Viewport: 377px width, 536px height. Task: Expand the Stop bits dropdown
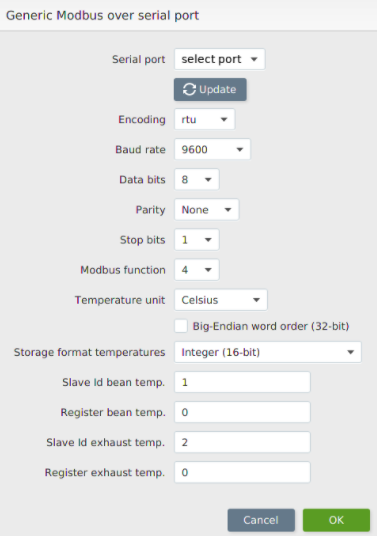click(x=197, y=240)
